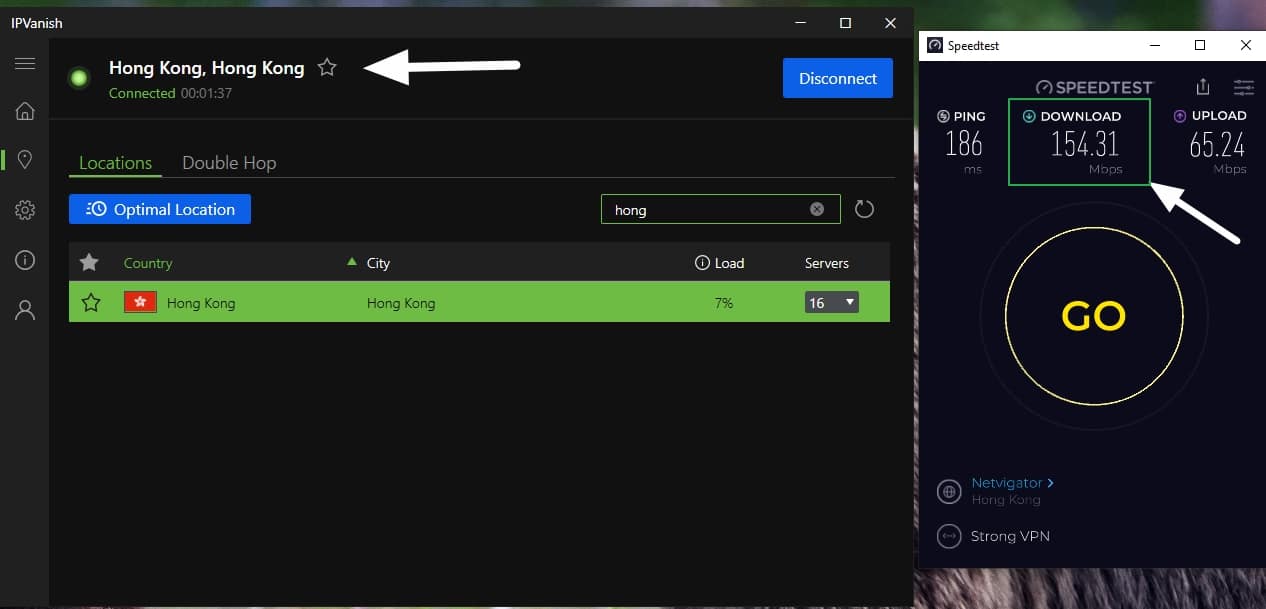
Task: Minimize the Speedtest window
Action: (x=1155, y=45)
